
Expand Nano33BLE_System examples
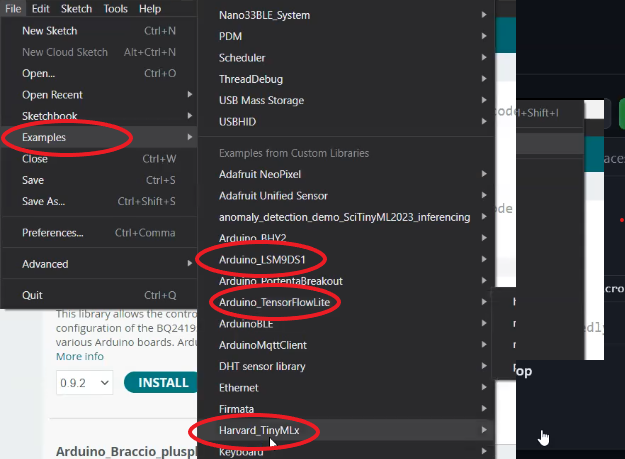click(346, 15)
